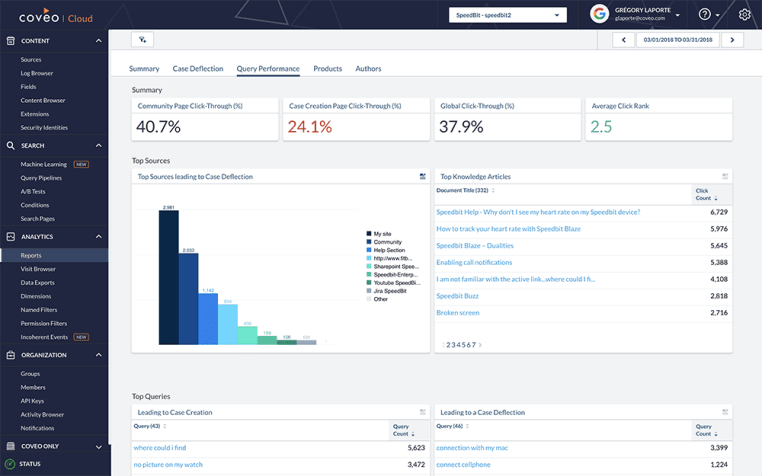This screenshot has height=476, width=762.
Task: Open the Speedbit Buzz article link
Action: coord(457,296)
